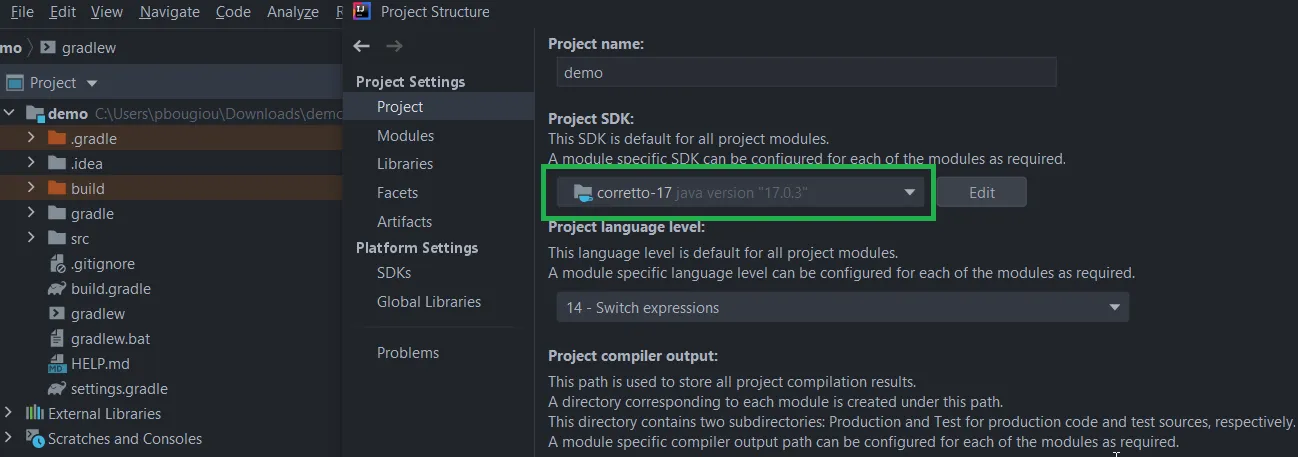
Task: Open the Navigate menu
Action: click(x=169, y=12)
